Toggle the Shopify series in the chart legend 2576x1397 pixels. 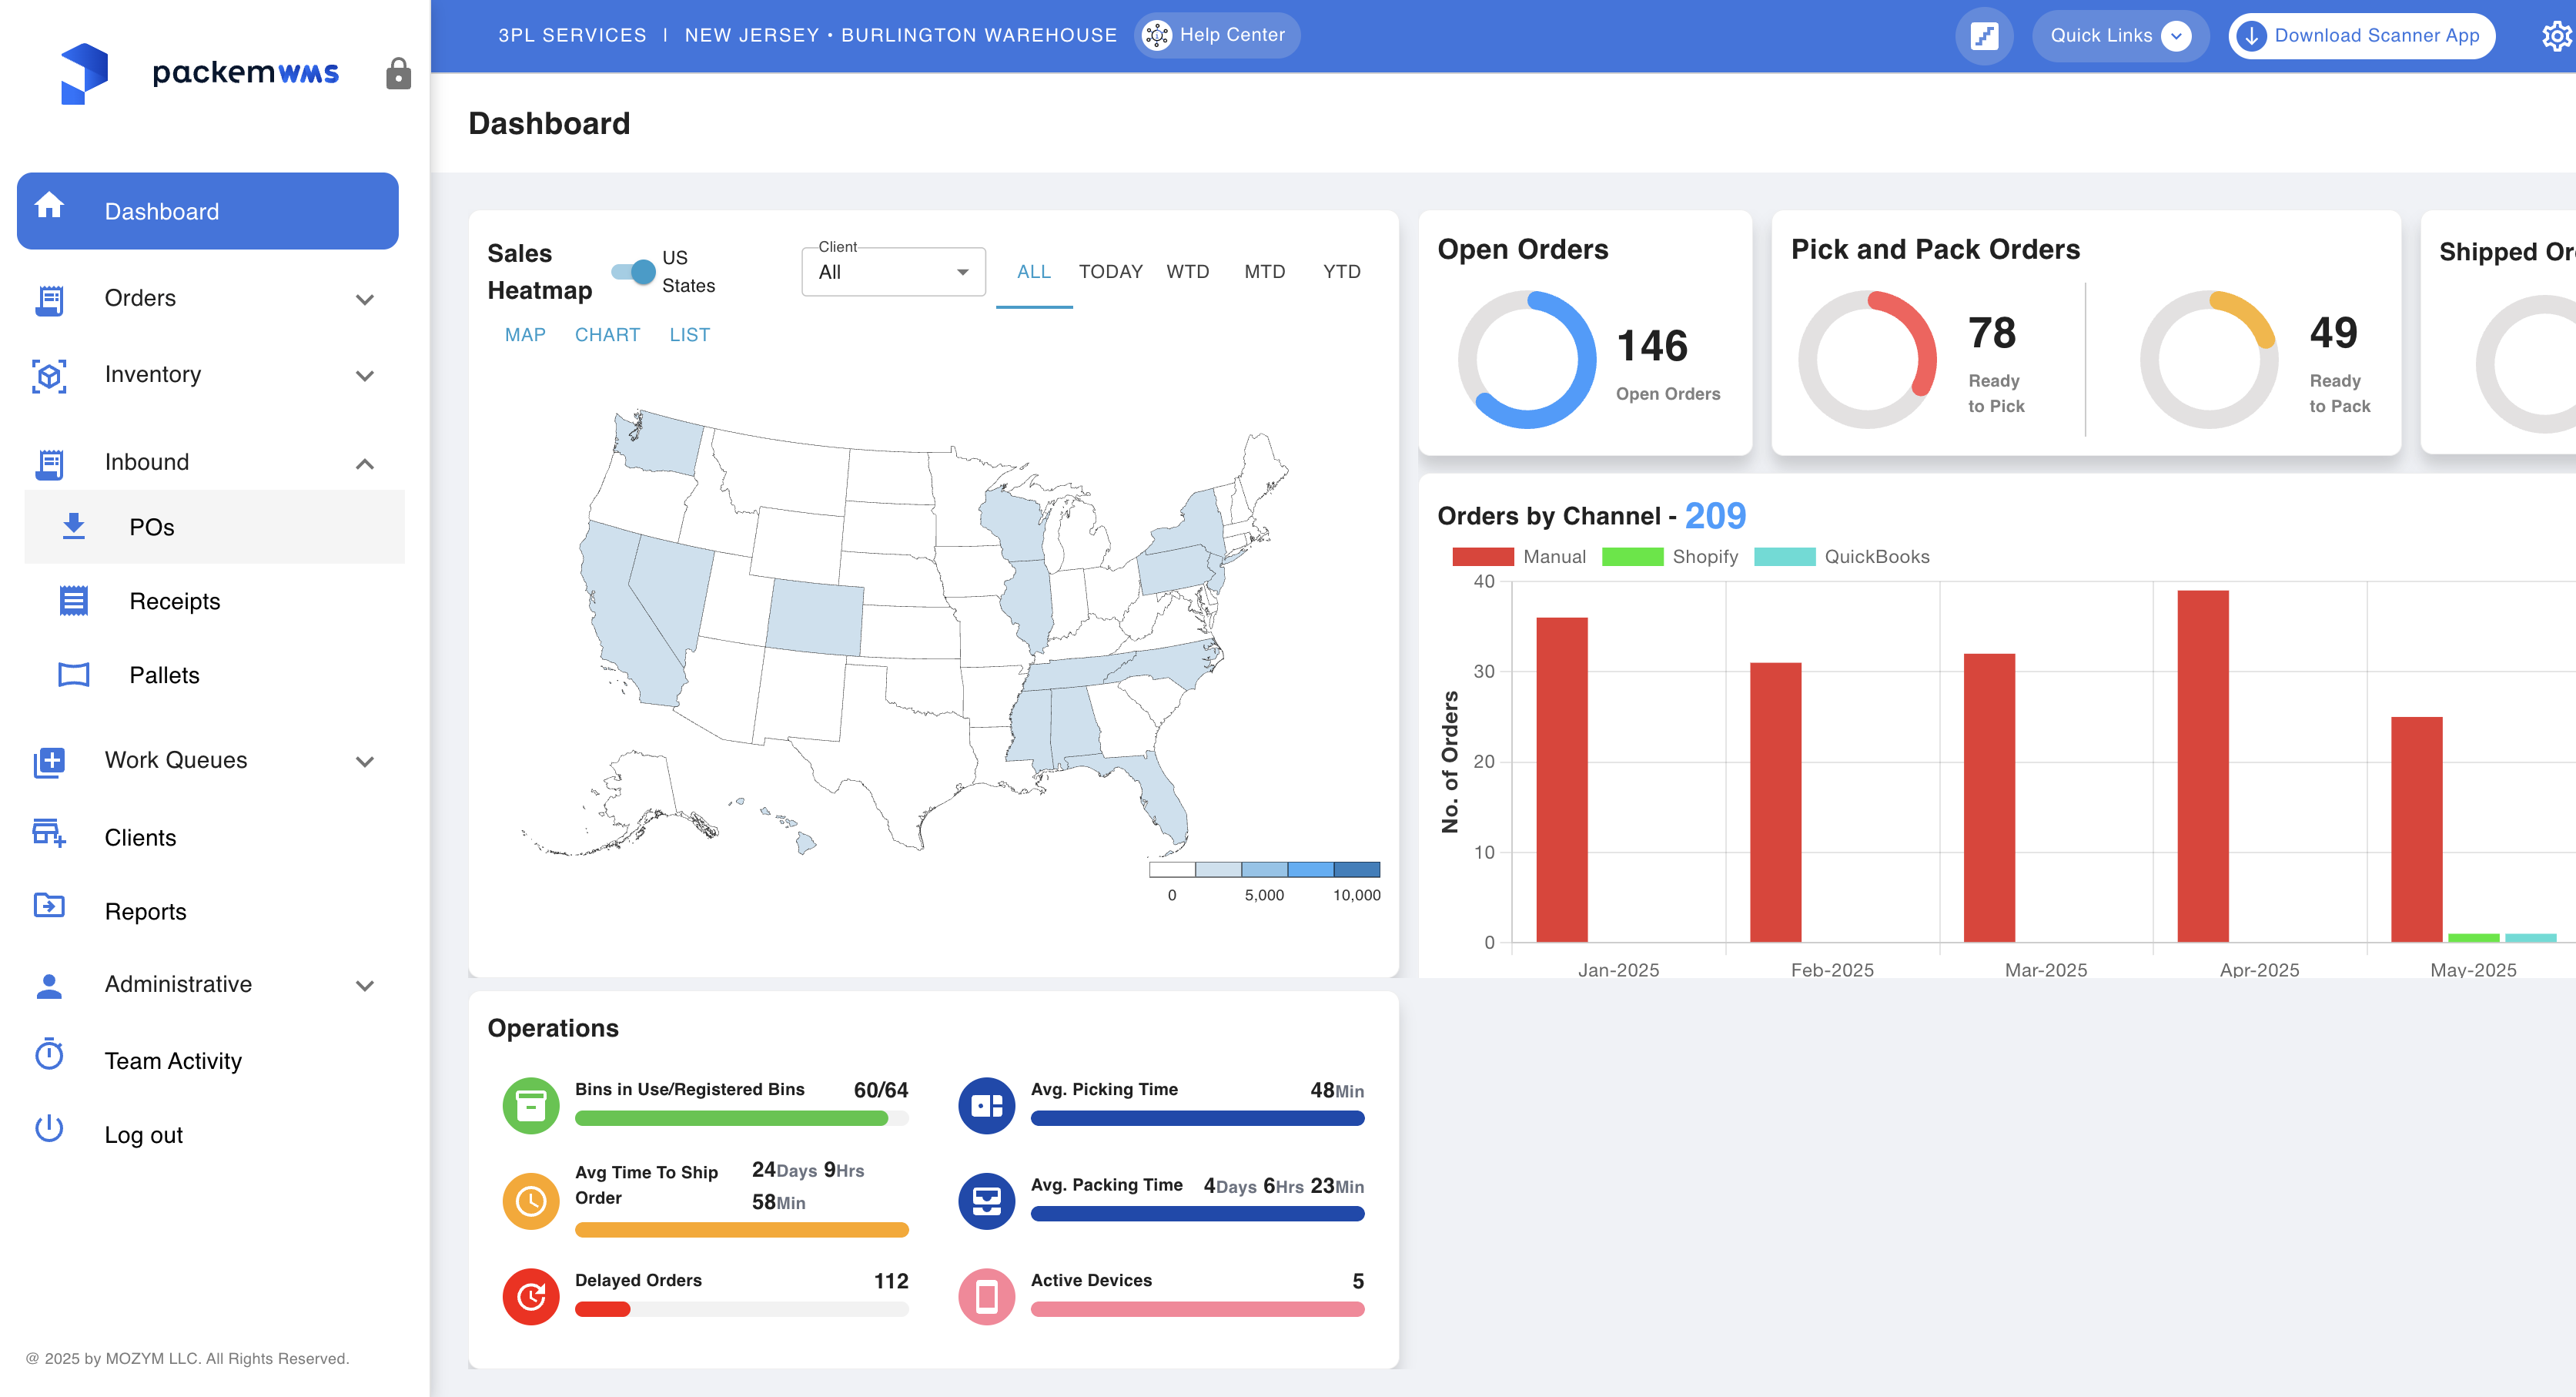click(x=1669, y=557)
